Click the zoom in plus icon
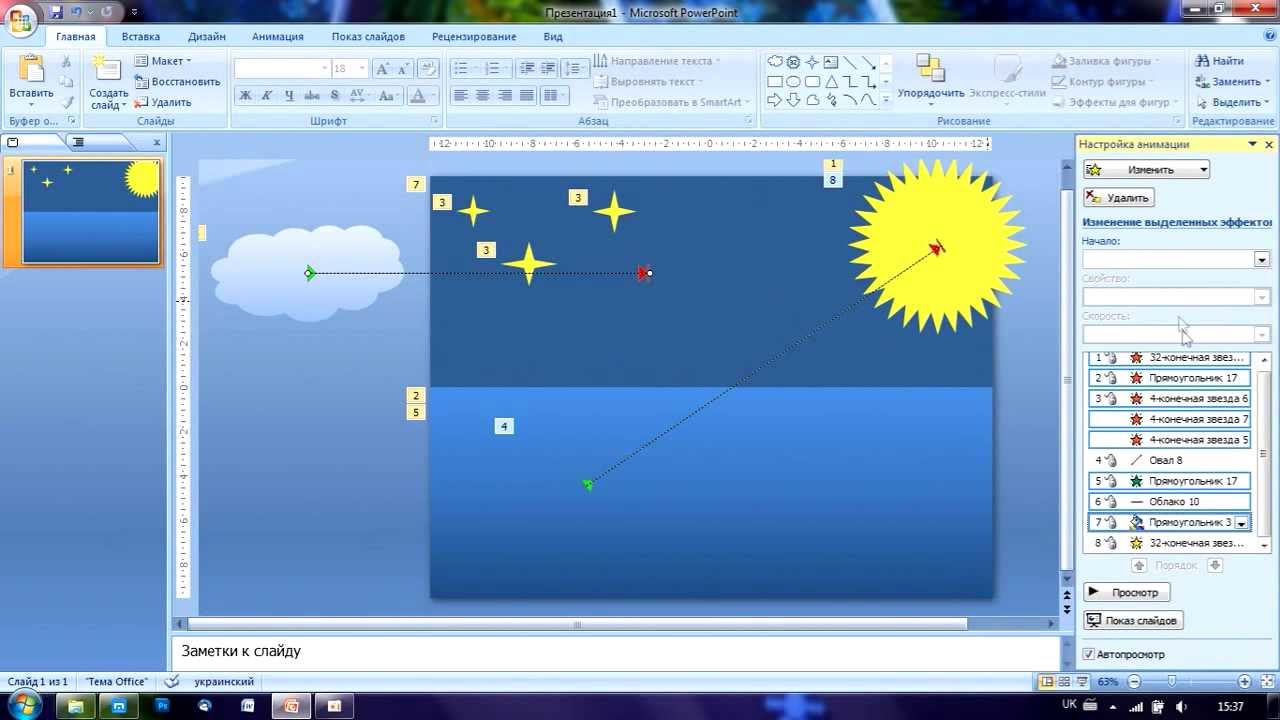 coord(1244,682)
